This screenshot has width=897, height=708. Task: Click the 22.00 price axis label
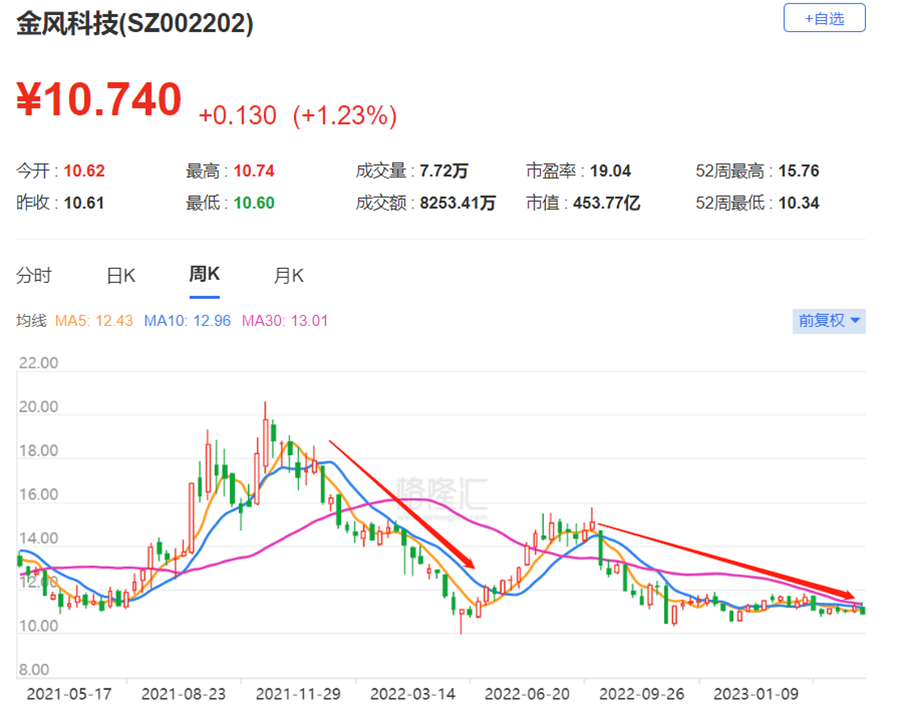[x=38, y=363]
